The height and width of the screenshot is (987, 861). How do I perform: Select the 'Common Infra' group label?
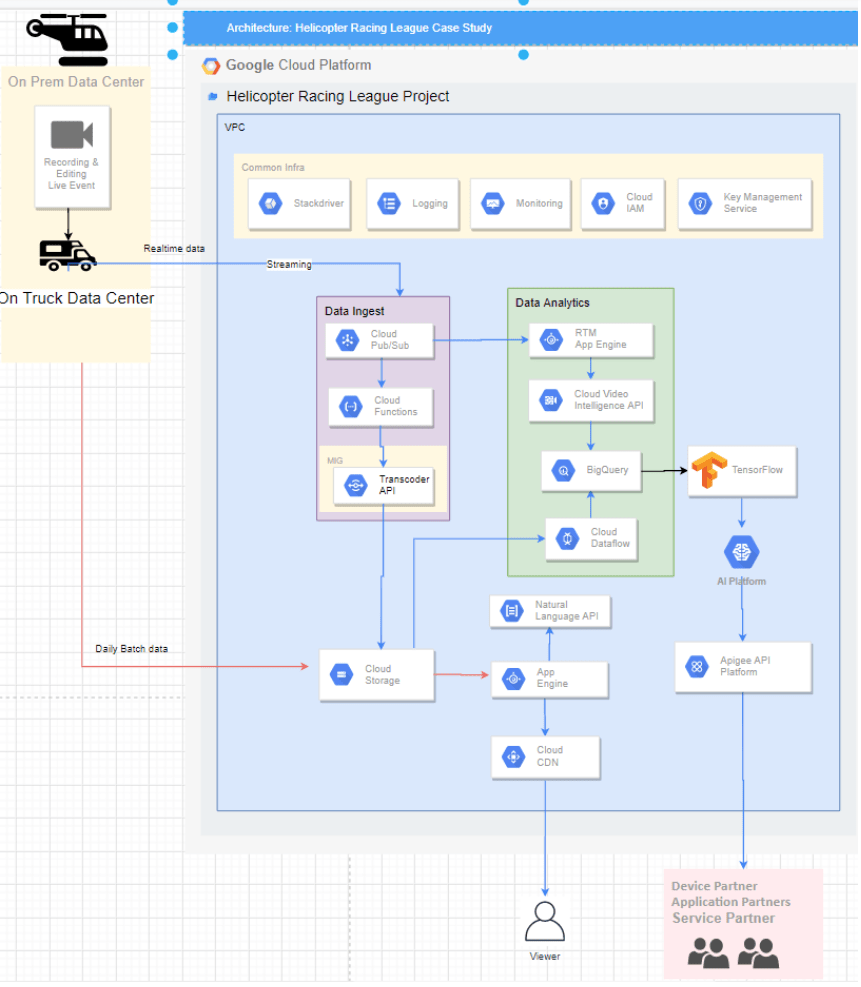[273, 167]
